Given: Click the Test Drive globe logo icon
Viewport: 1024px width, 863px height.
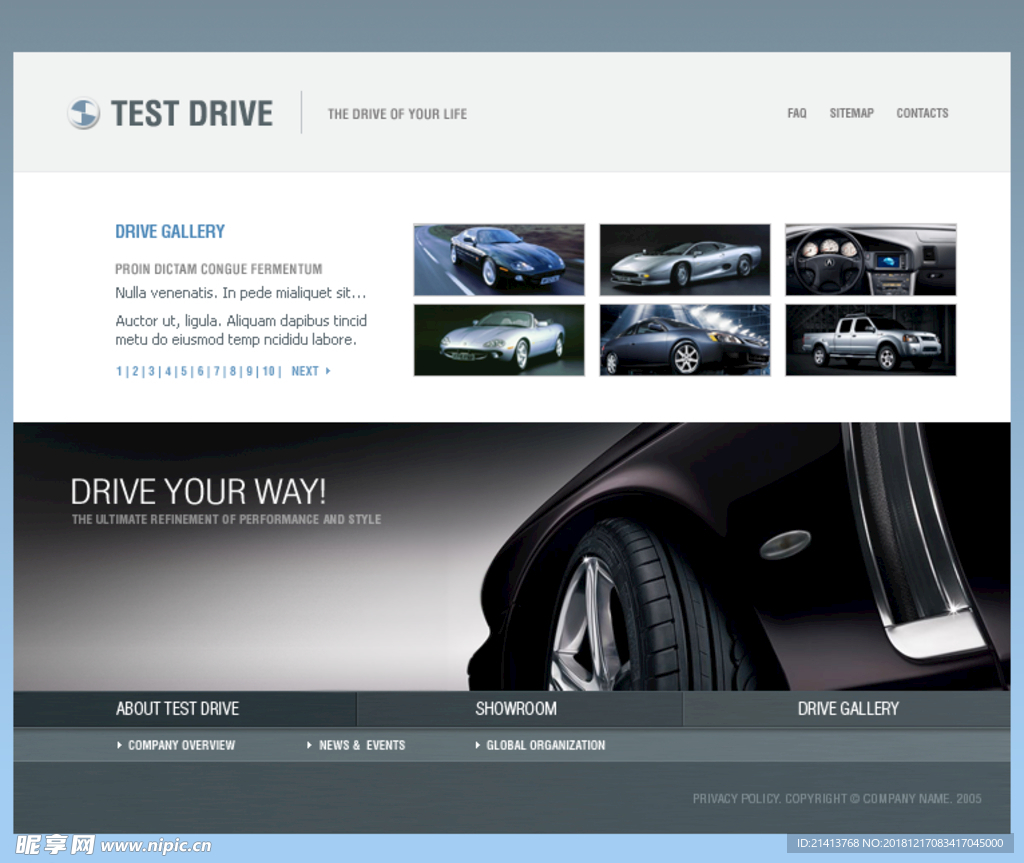Looking at the screenshot, I should (84, 113).
